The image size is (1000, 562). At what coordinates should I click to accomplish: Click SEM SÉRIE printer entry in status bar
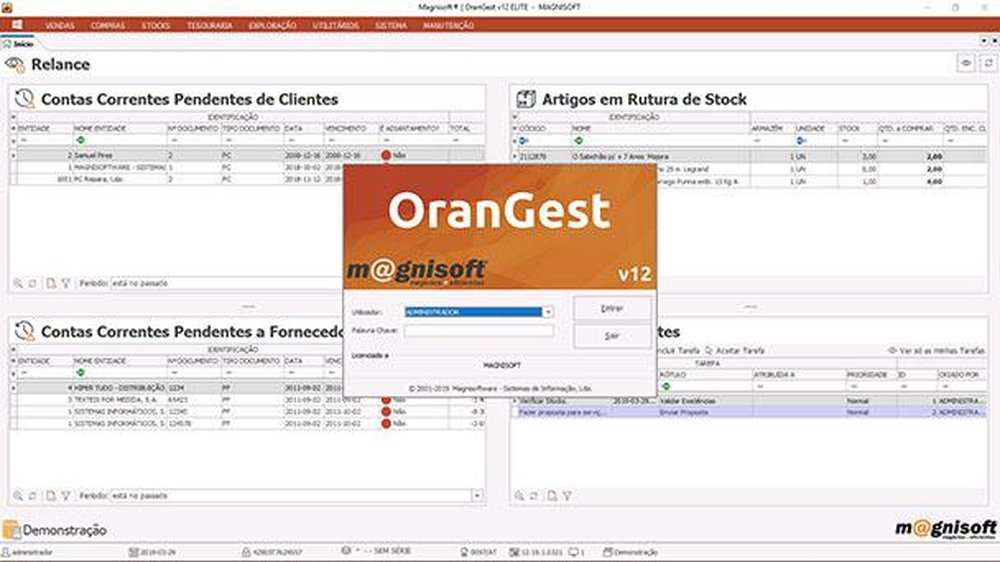point(376,551)
